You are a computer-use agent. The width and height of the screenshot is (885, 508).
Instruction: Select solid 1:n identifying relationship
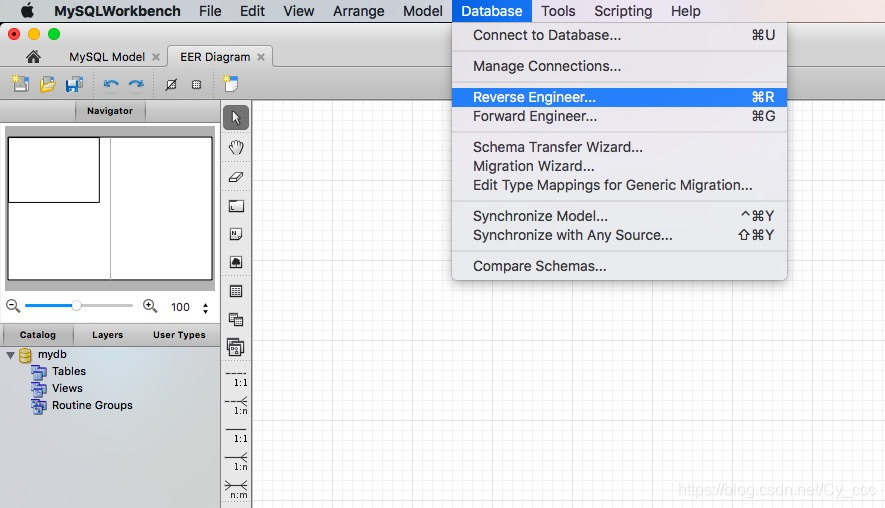coord(236,462)
